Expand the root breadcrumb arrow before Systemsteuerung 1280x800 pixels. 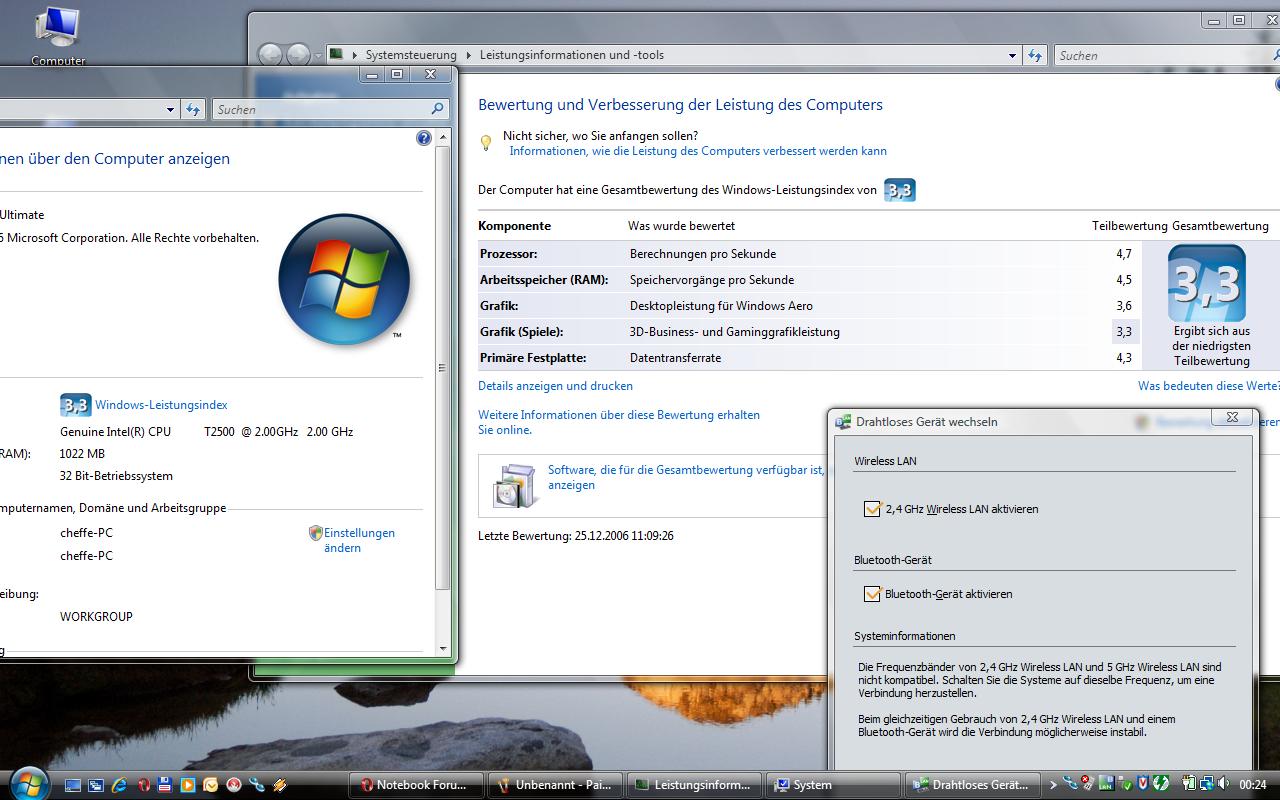pos(355,55)
